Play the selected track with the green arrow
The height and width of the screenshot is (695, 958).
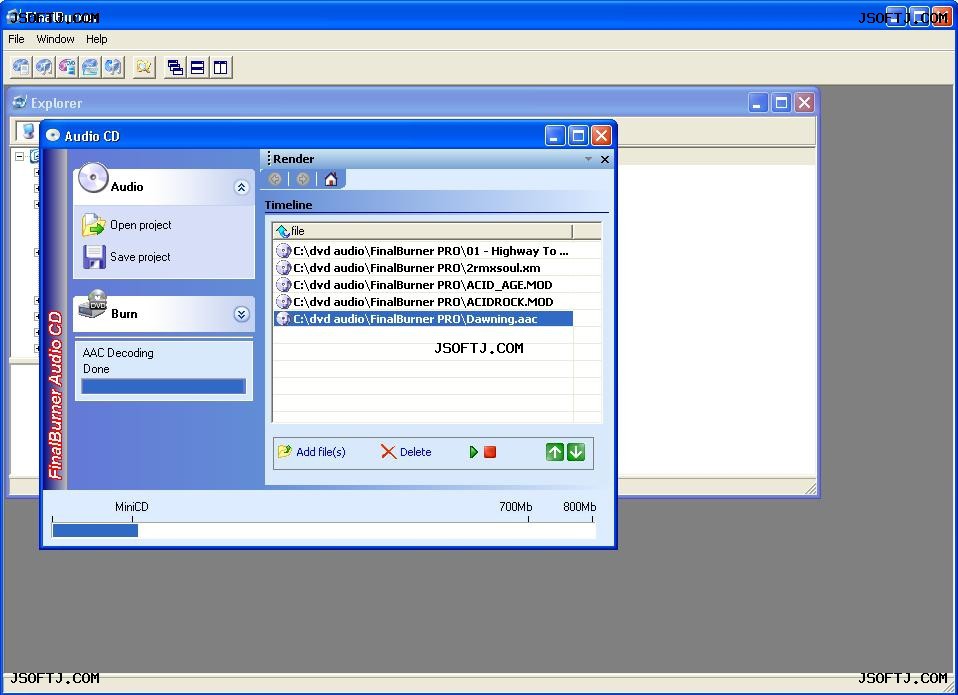point(474,452)
